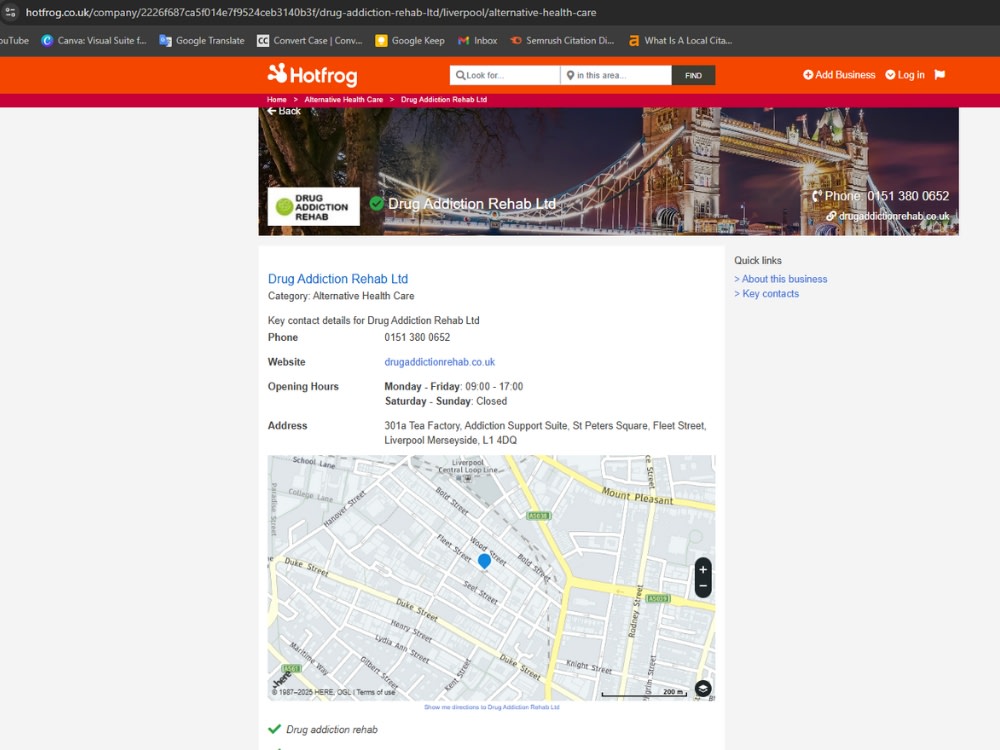Click the blue map location marker

(x=484, y=561)
